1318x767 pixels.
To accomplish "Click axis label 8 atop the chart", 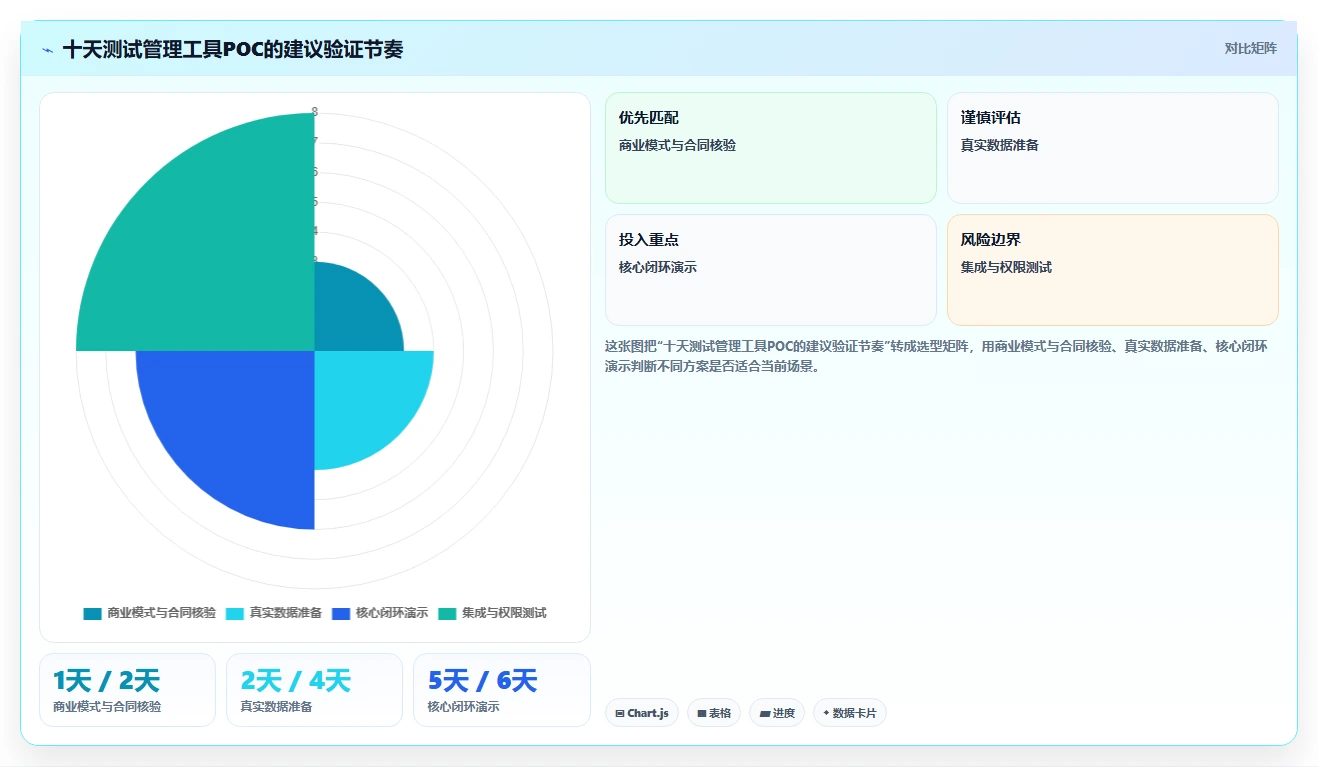I will pos(315,111).
